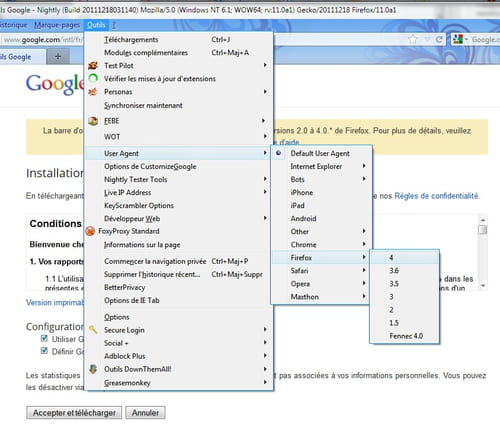Viewport: 500px width, 425px height.
Task: Select the Default User Agent radio option
Action: click(x=278, y=153)
